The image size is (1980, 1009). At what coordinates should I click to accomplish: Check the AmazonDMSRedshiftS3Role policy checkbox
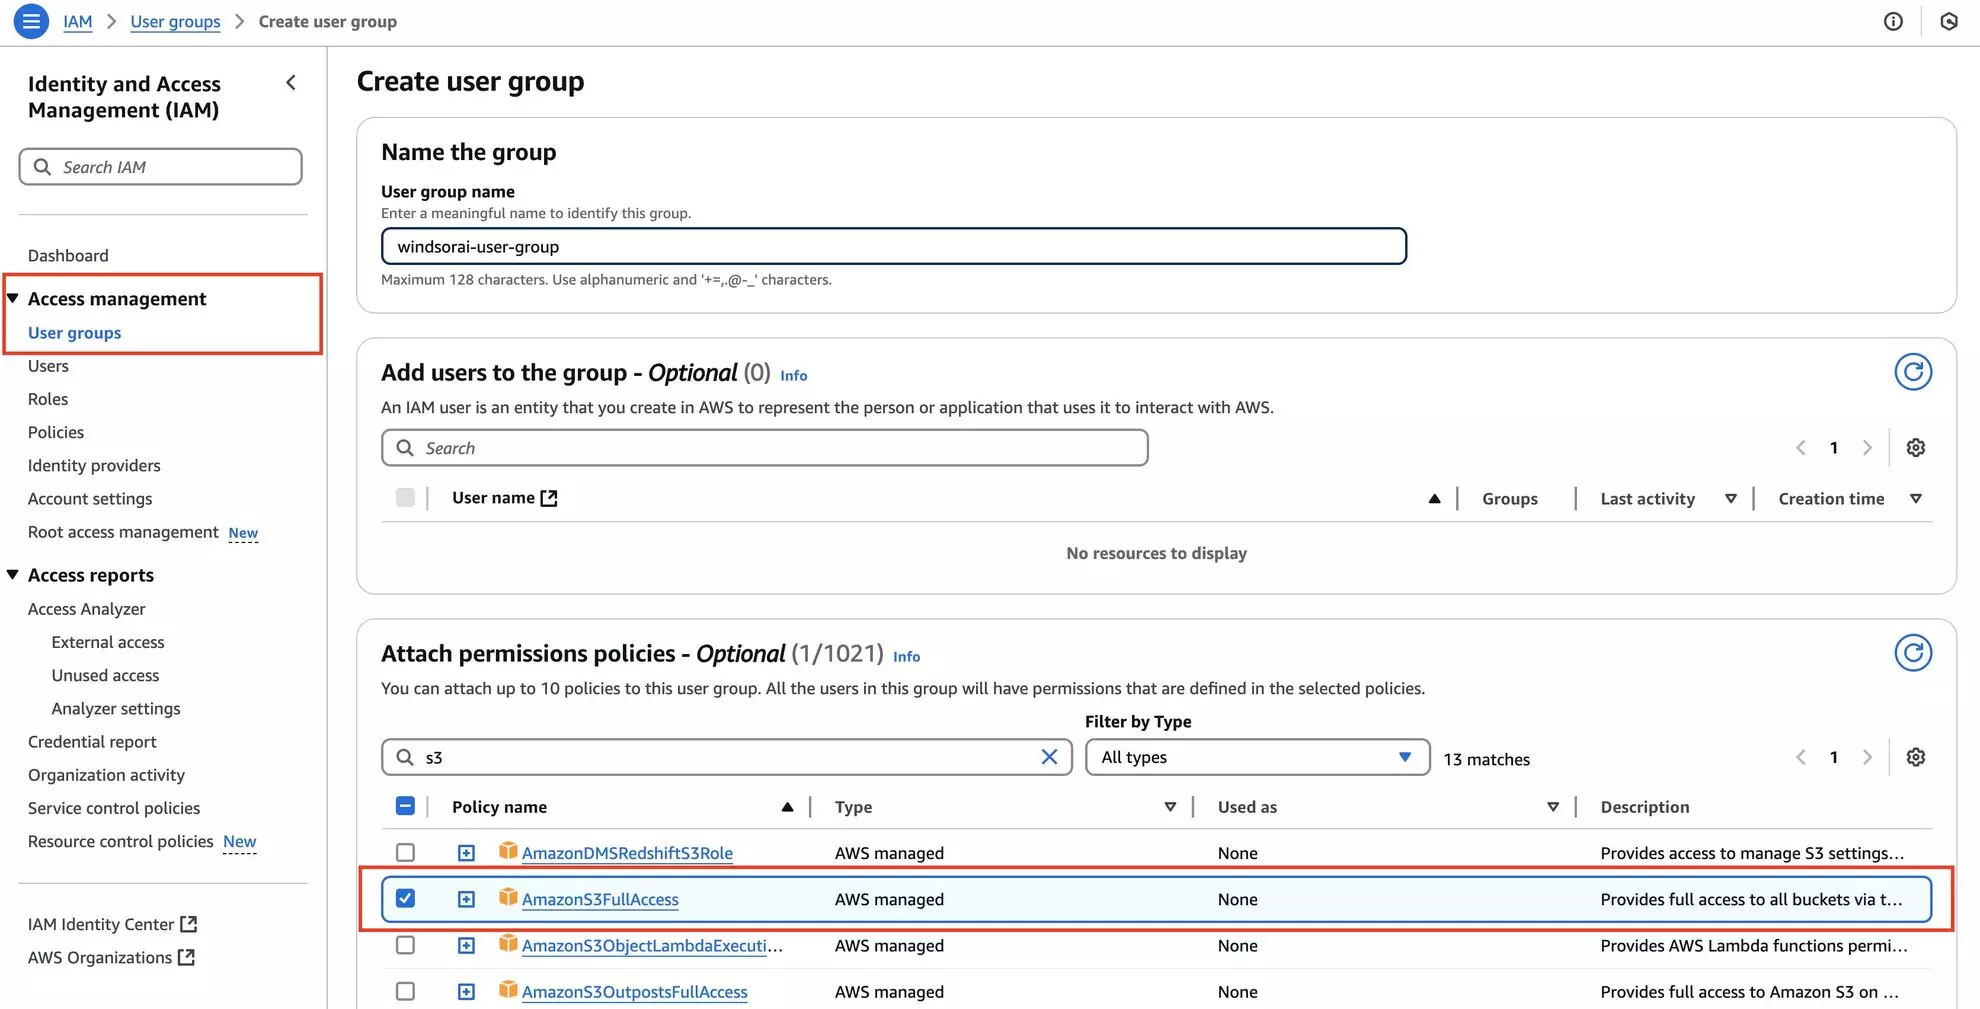point(405,853)
